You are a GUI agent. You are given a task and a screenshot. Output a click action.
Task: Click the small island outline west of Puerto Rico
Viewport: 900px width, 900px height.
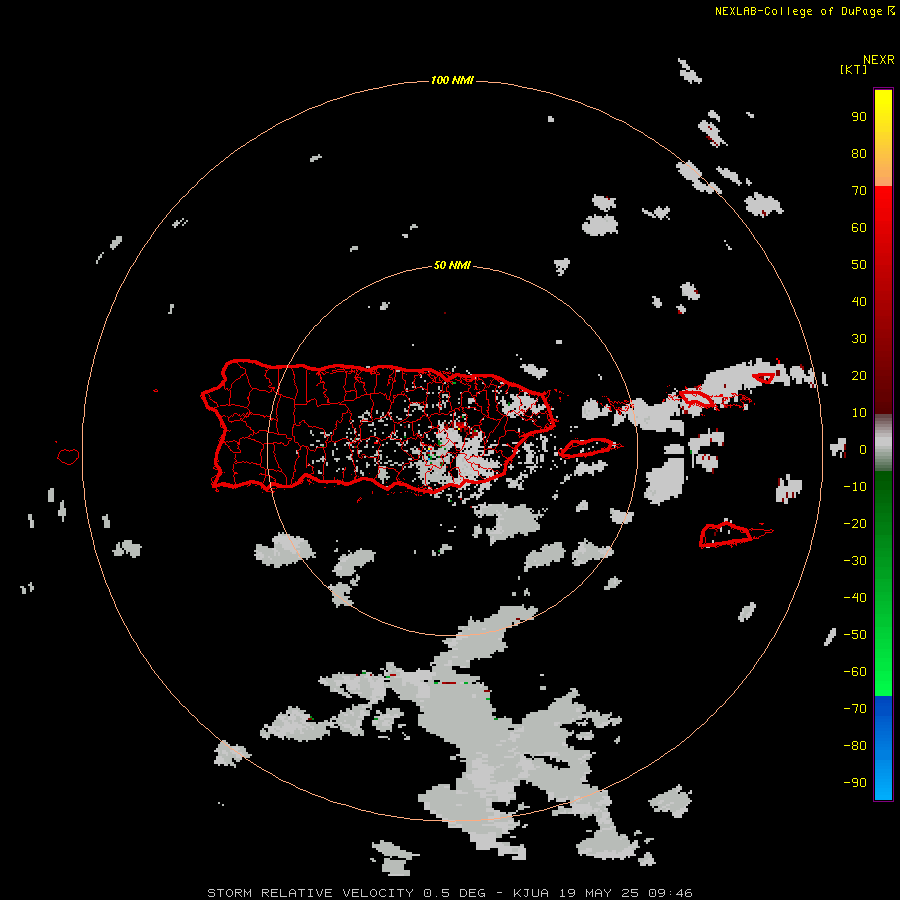pos(68,456)
